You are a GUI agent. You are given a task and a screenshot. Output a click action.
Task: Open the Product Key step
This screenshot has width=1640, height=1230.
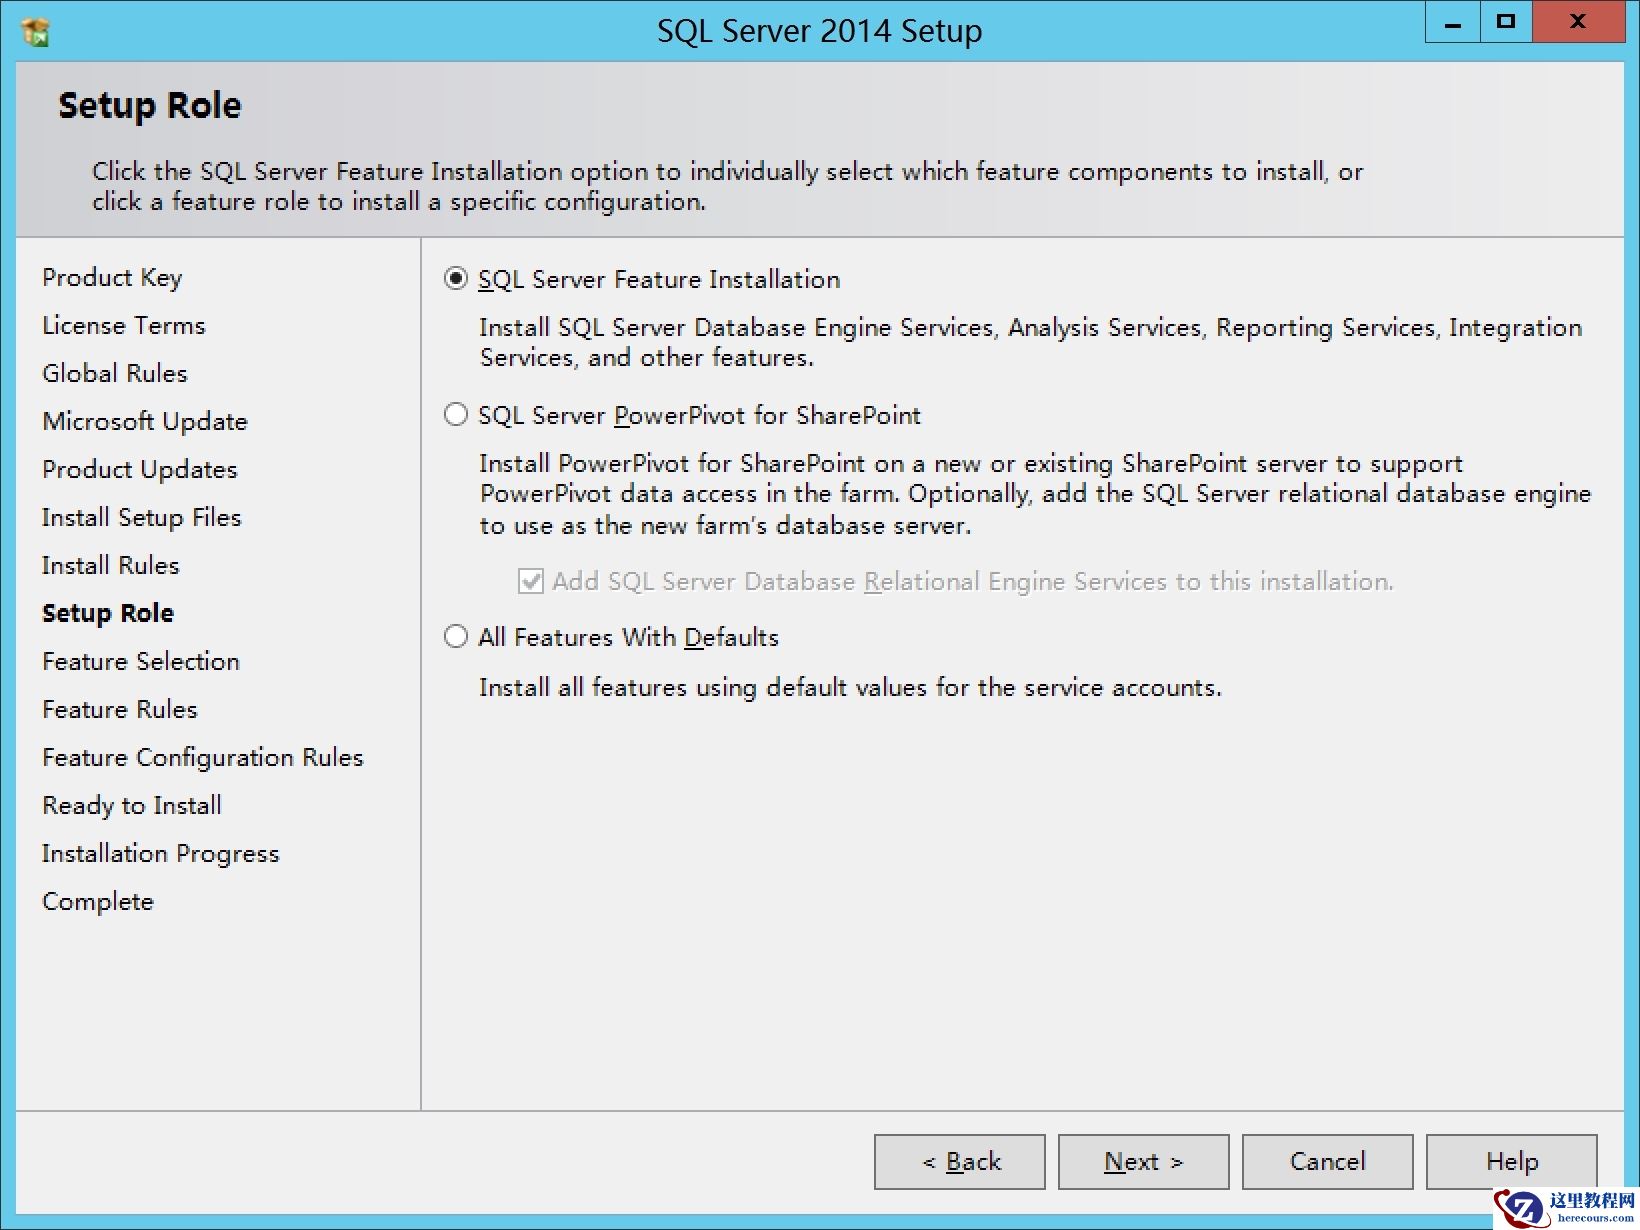point(112,277)
